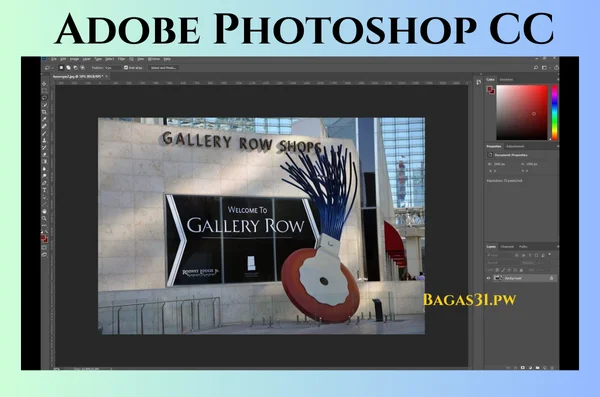Select the Eraser tool
600x397 pixels.
point(44,154)
